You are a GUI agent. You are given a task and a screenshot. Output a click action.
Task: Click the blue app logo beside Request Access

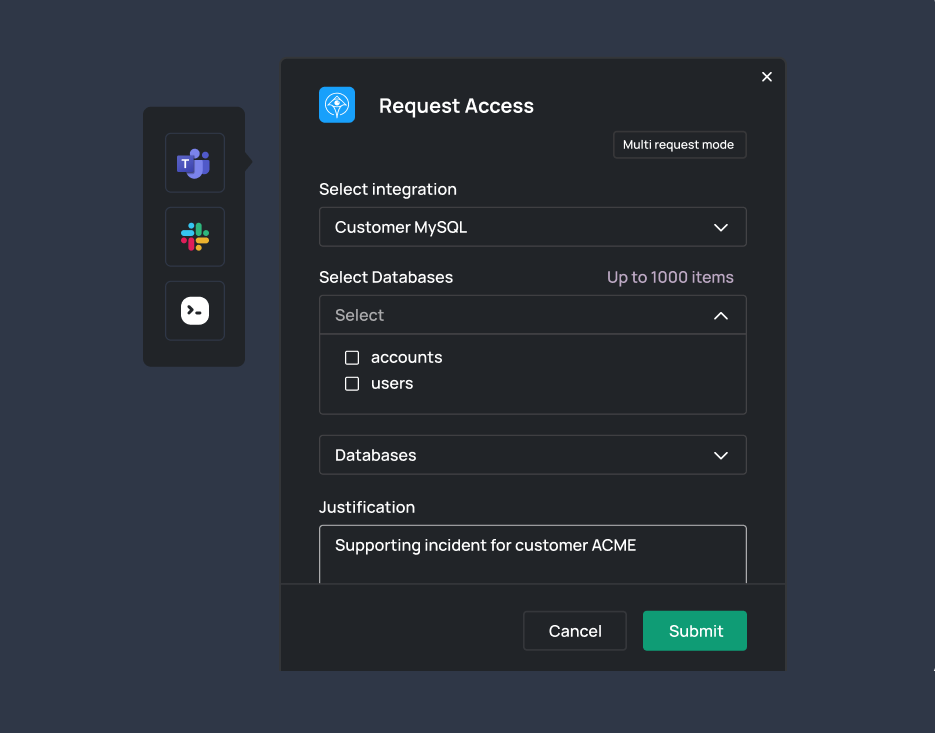click(x=337, y=105)
